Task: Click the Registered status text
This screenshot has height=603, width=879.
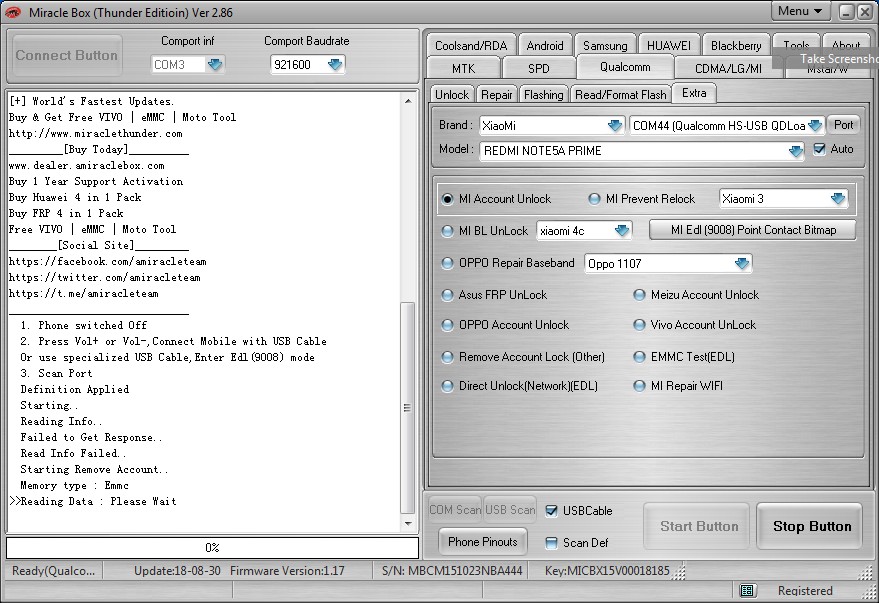Action: [x=805, y=591]
